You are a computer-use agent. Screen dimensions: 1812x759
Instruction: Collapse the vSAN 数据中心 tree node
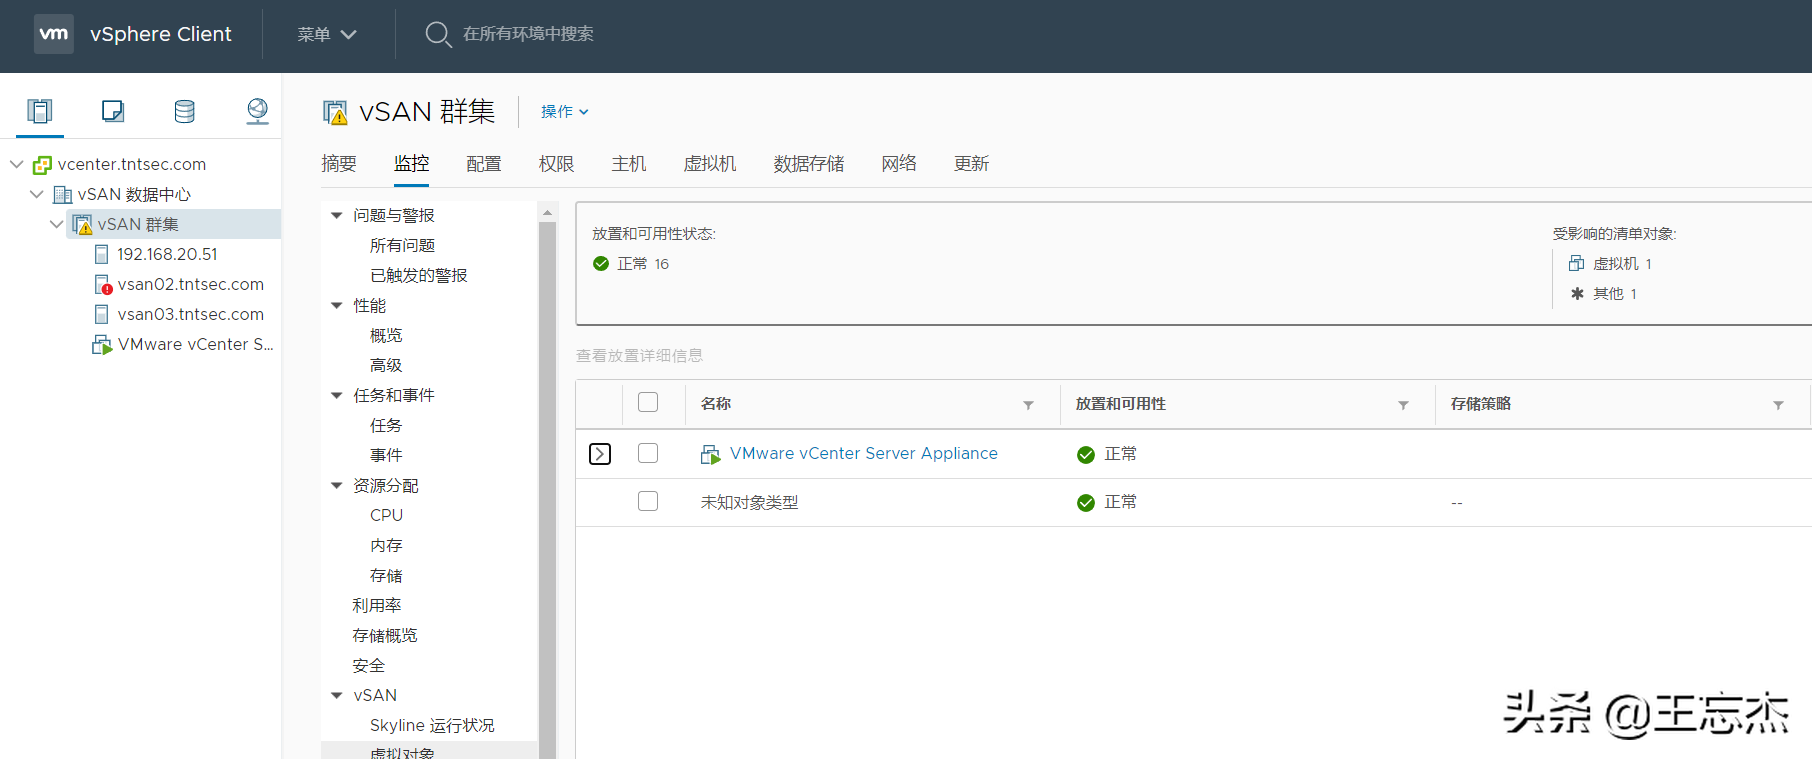pos(36,194)
